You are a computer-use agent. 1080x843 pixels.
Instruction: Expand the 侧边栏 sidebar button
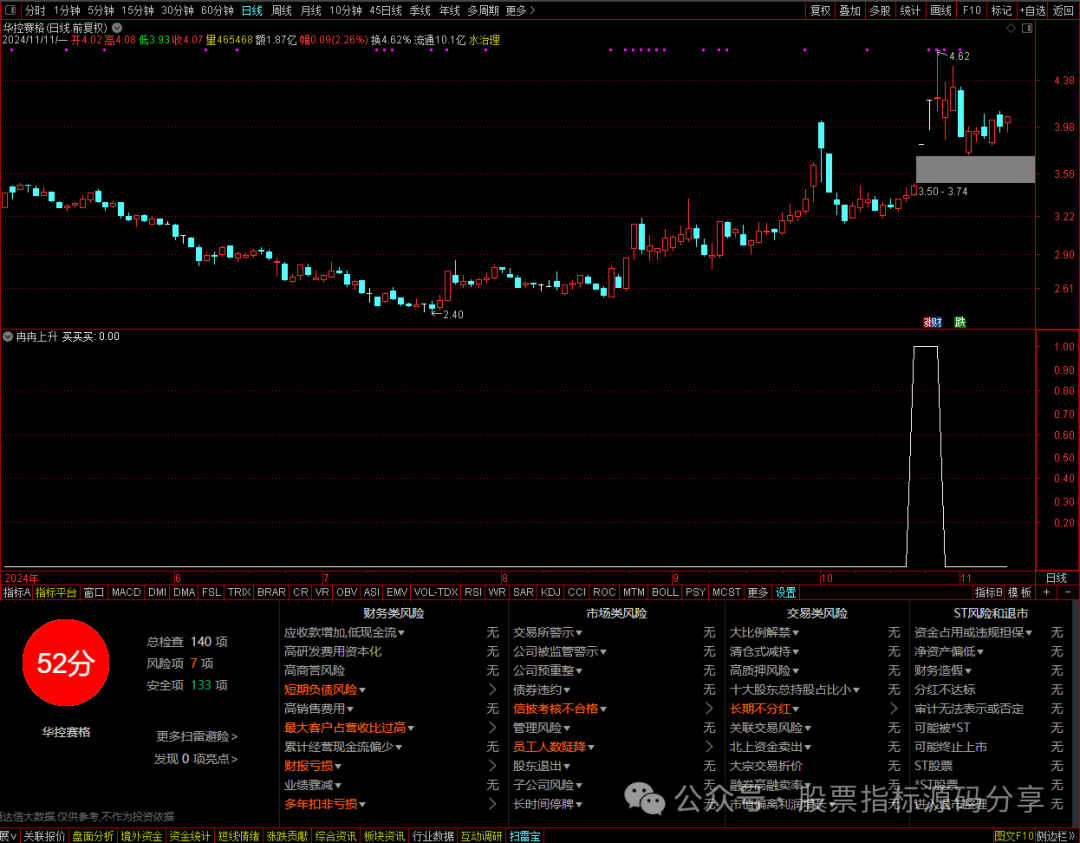tap(1057, 836)
